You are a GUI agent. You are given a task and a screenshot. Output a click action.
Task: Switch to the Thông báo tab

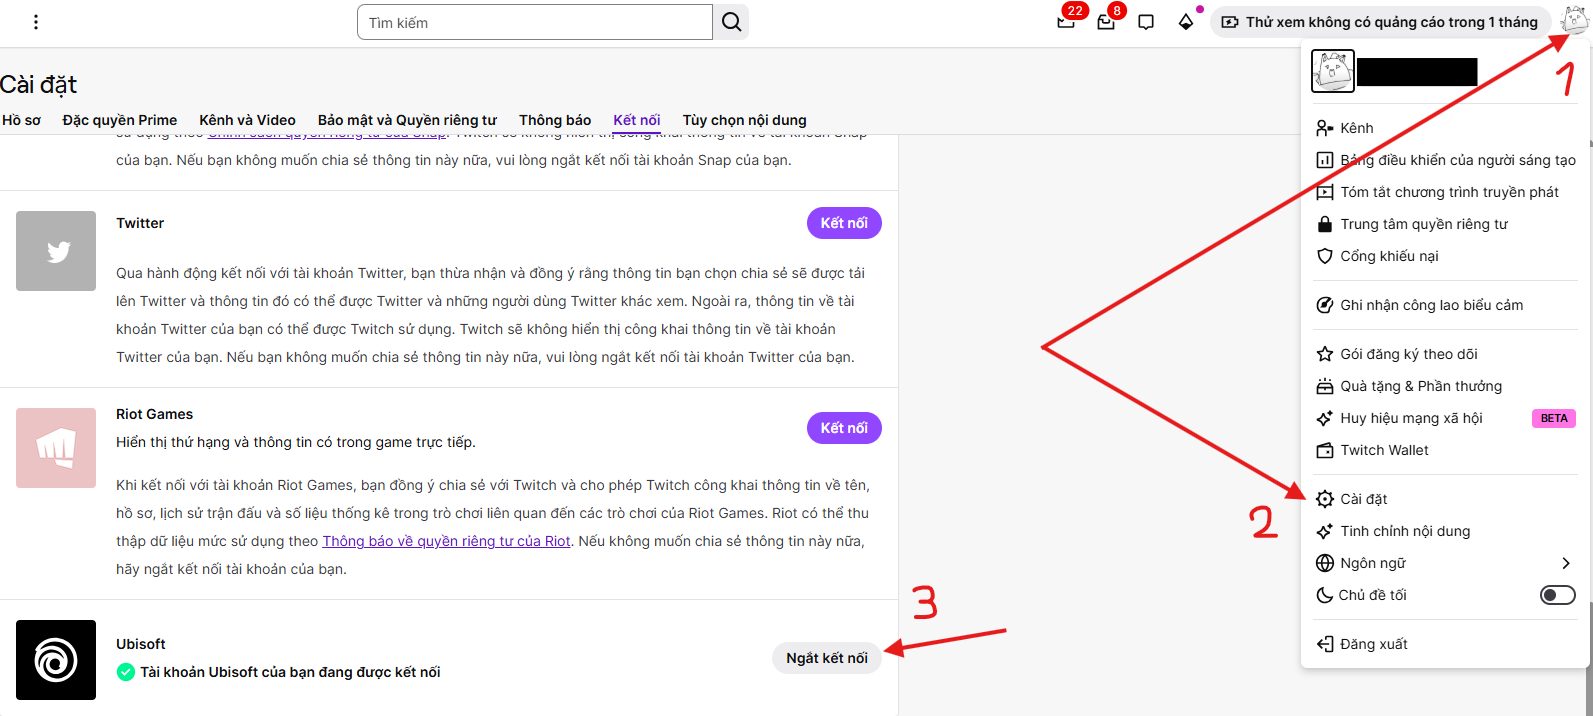(x=555, y=120)
